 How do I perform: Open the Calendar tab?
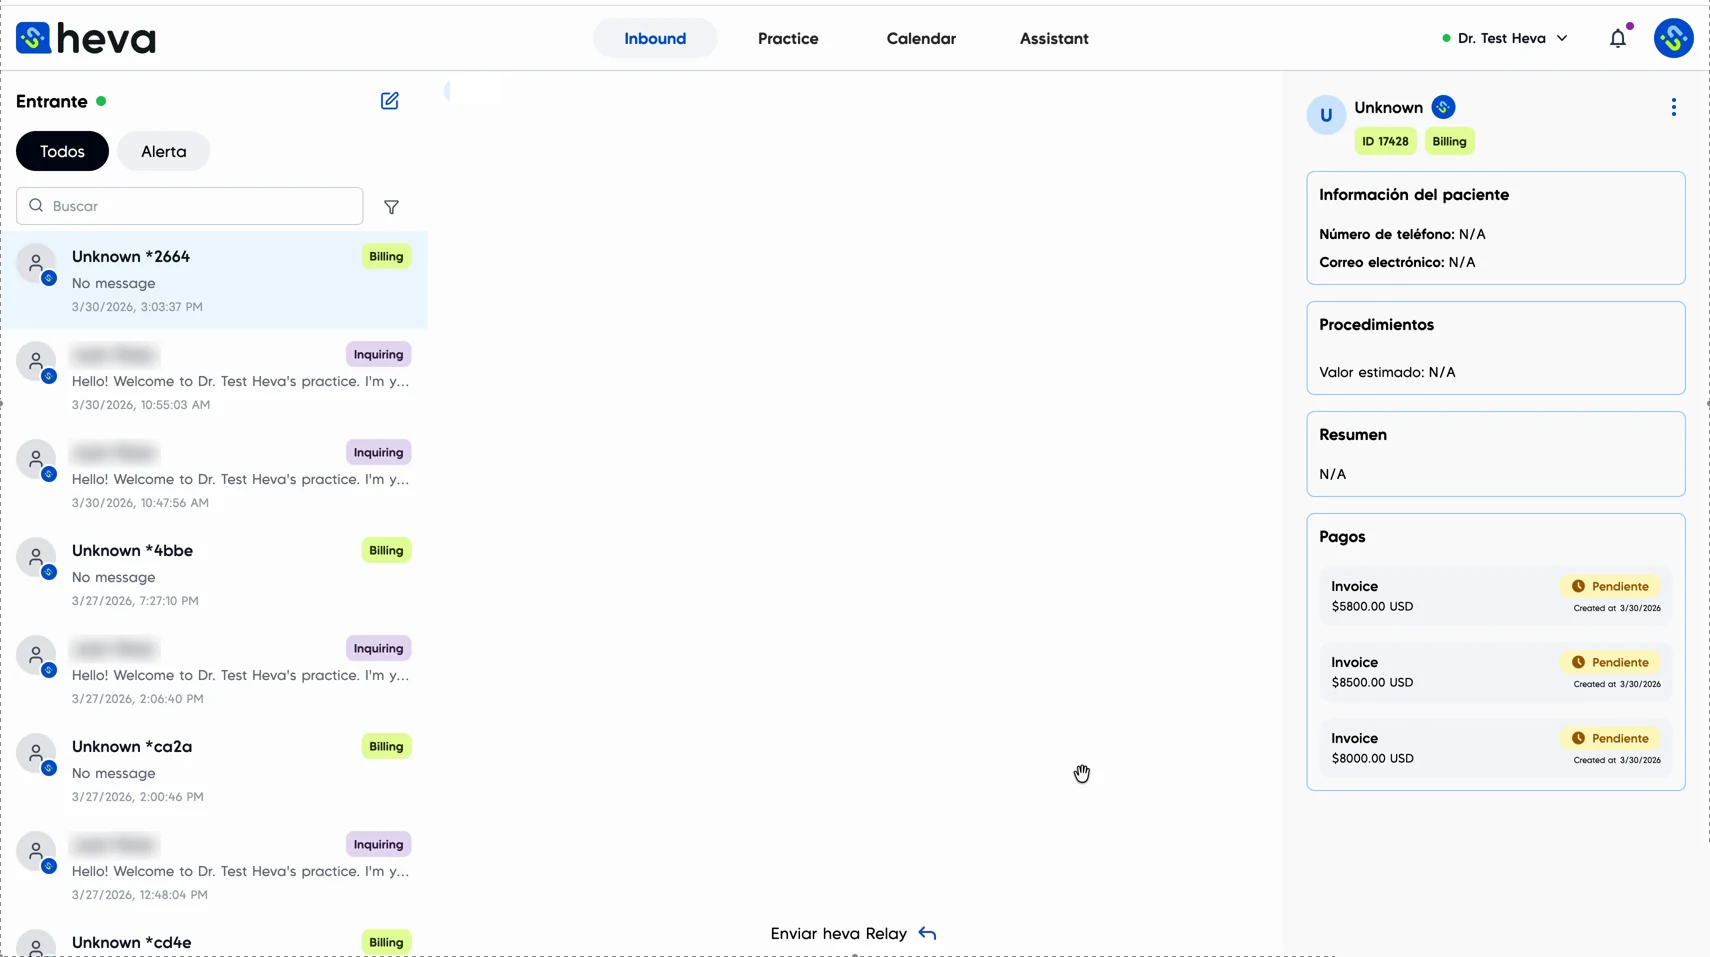pyautogui.click(x=921, y=38)
